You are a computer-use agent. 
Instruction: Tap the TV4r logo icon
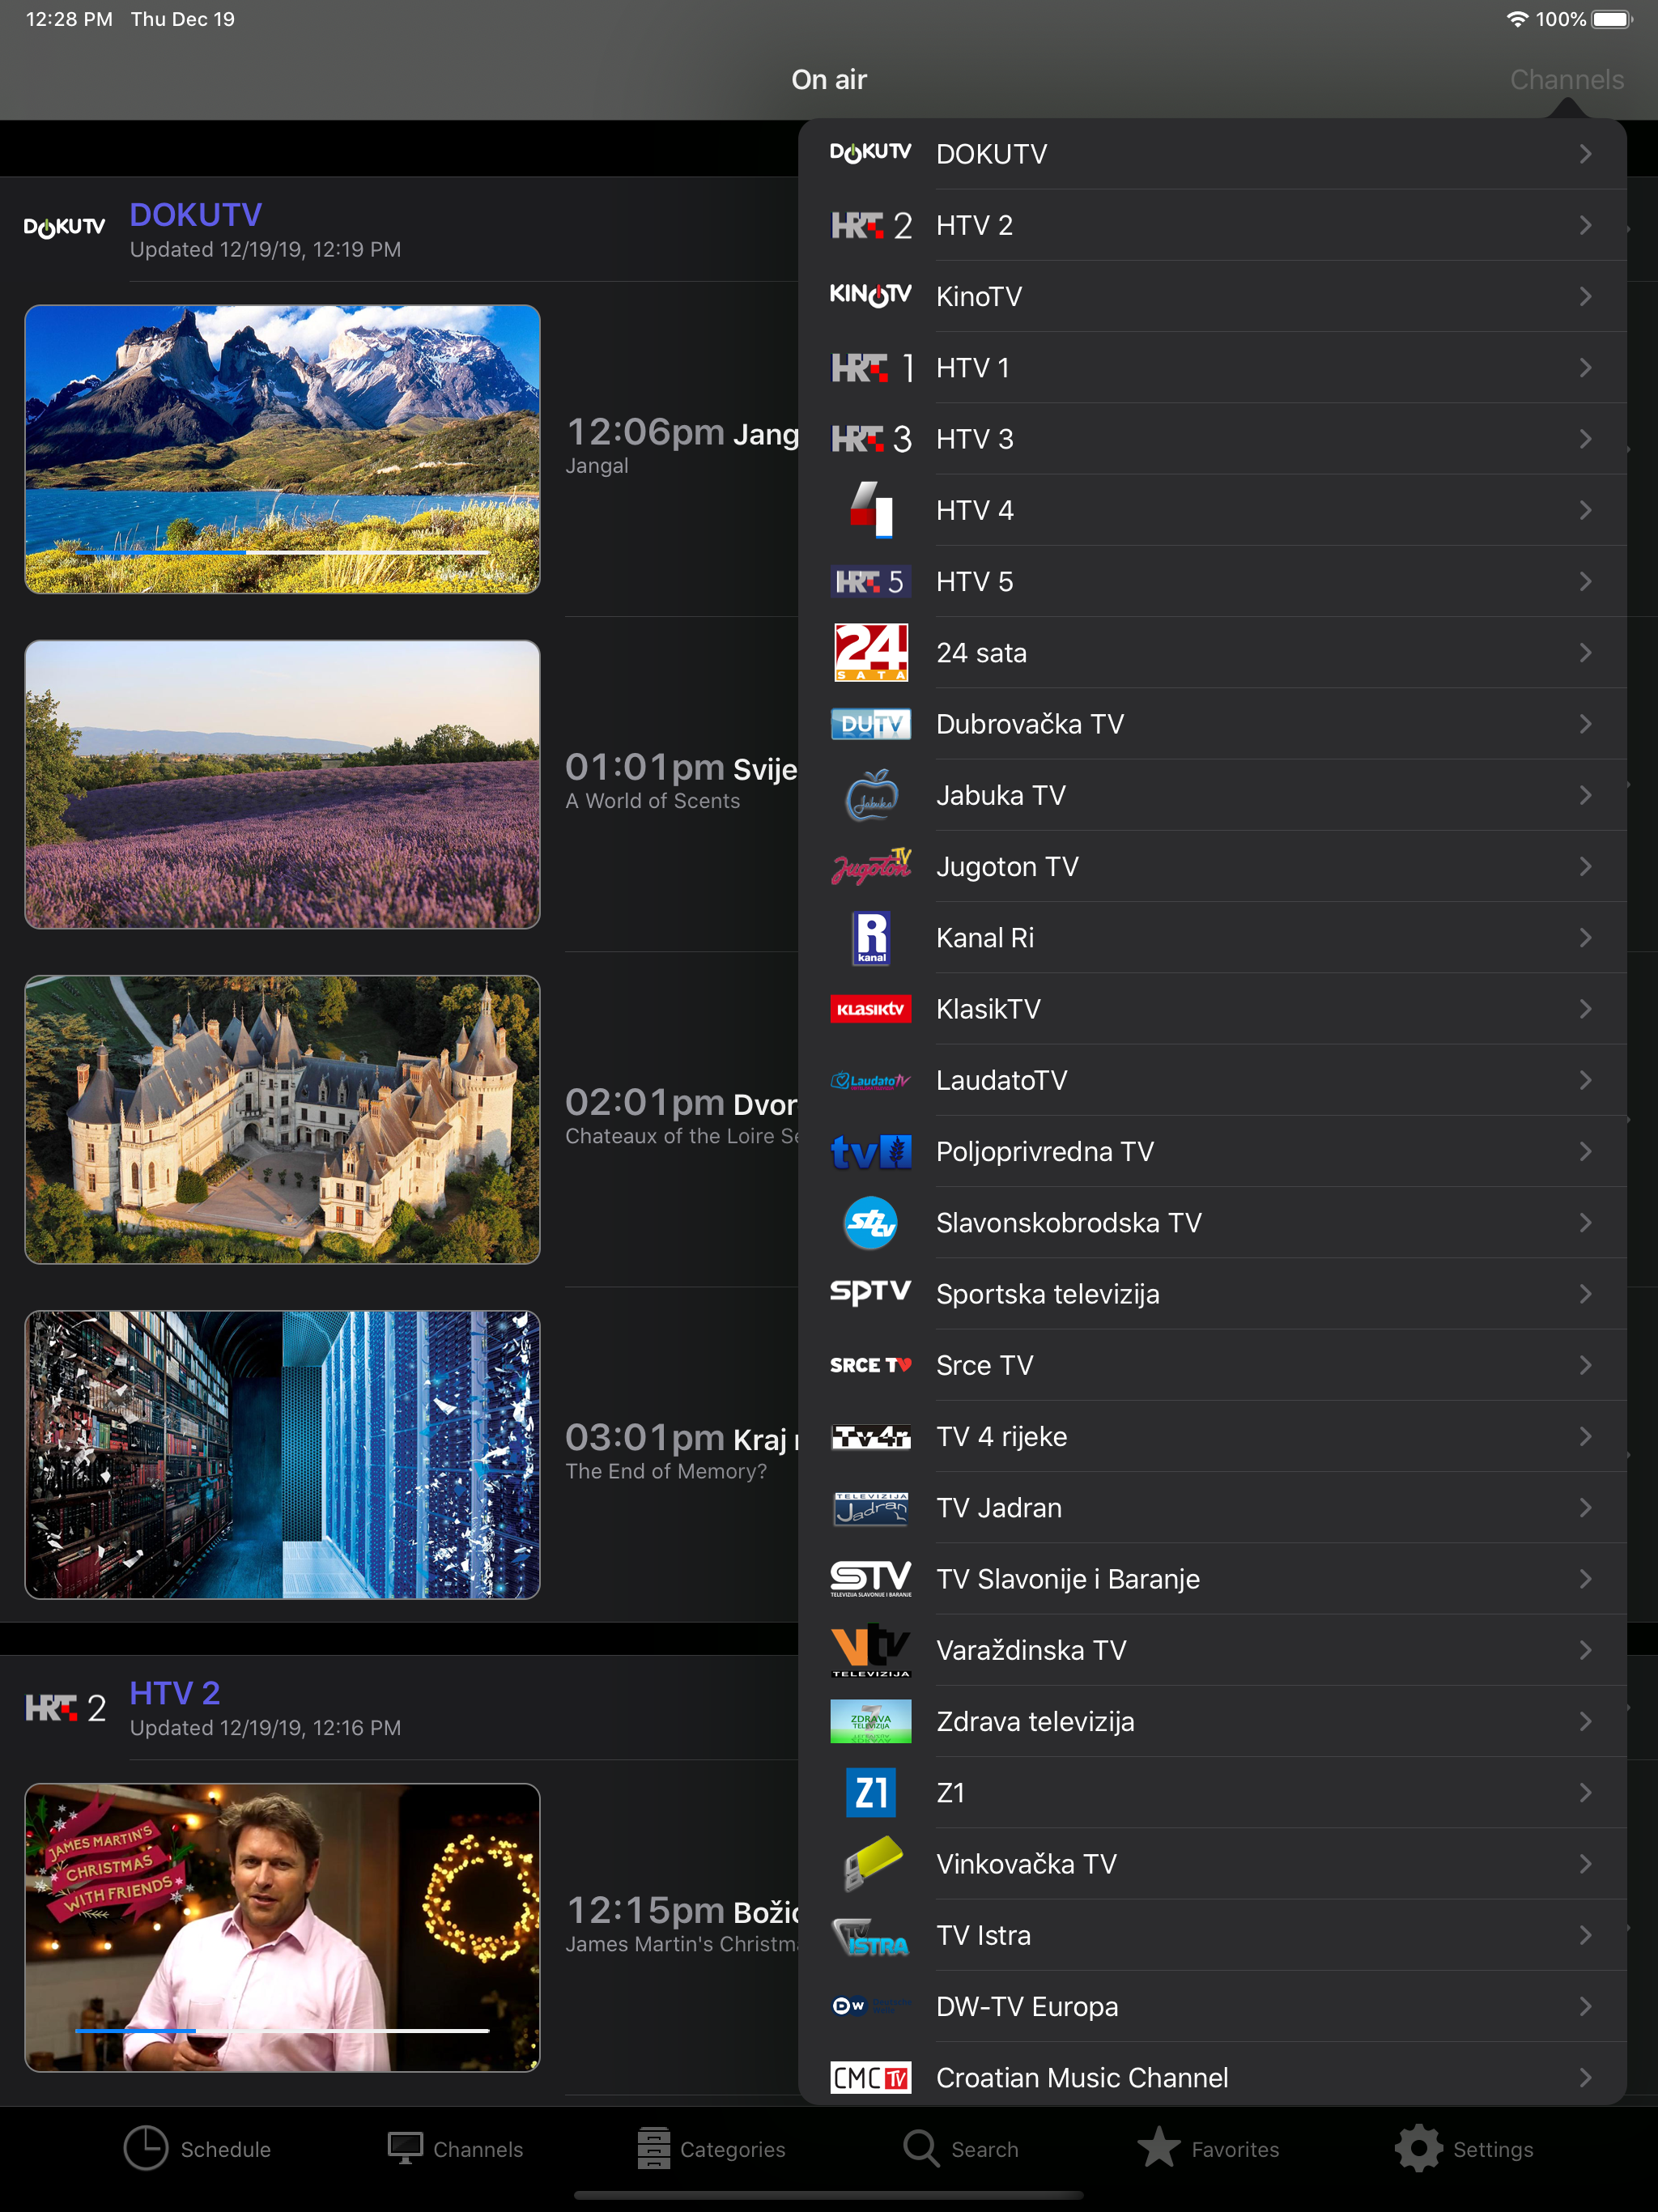pos(870,1436)
